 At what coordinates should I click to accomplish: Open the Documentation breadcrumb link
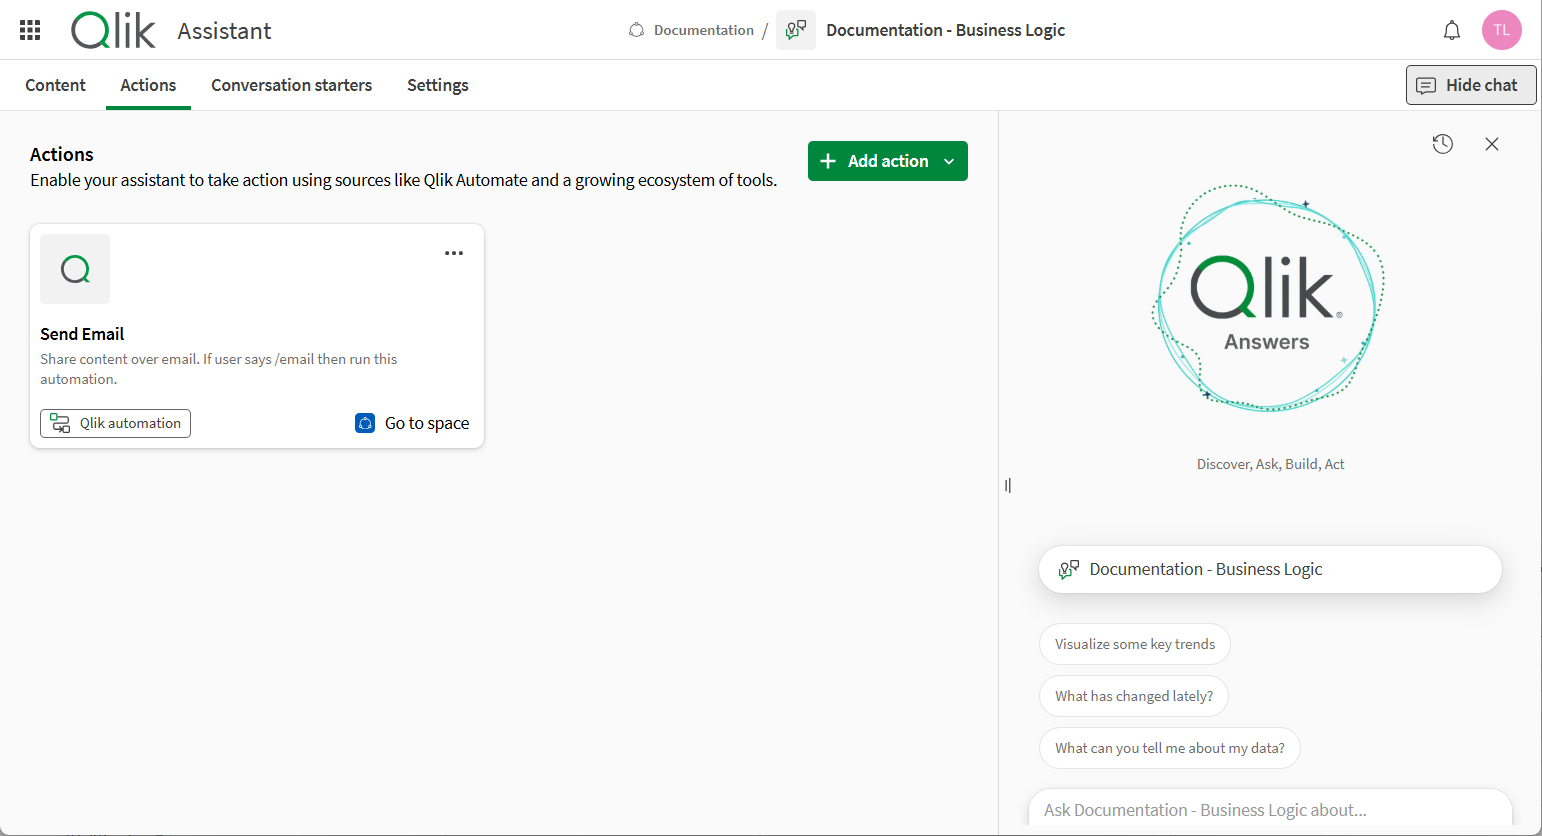(x=704, y=30)
